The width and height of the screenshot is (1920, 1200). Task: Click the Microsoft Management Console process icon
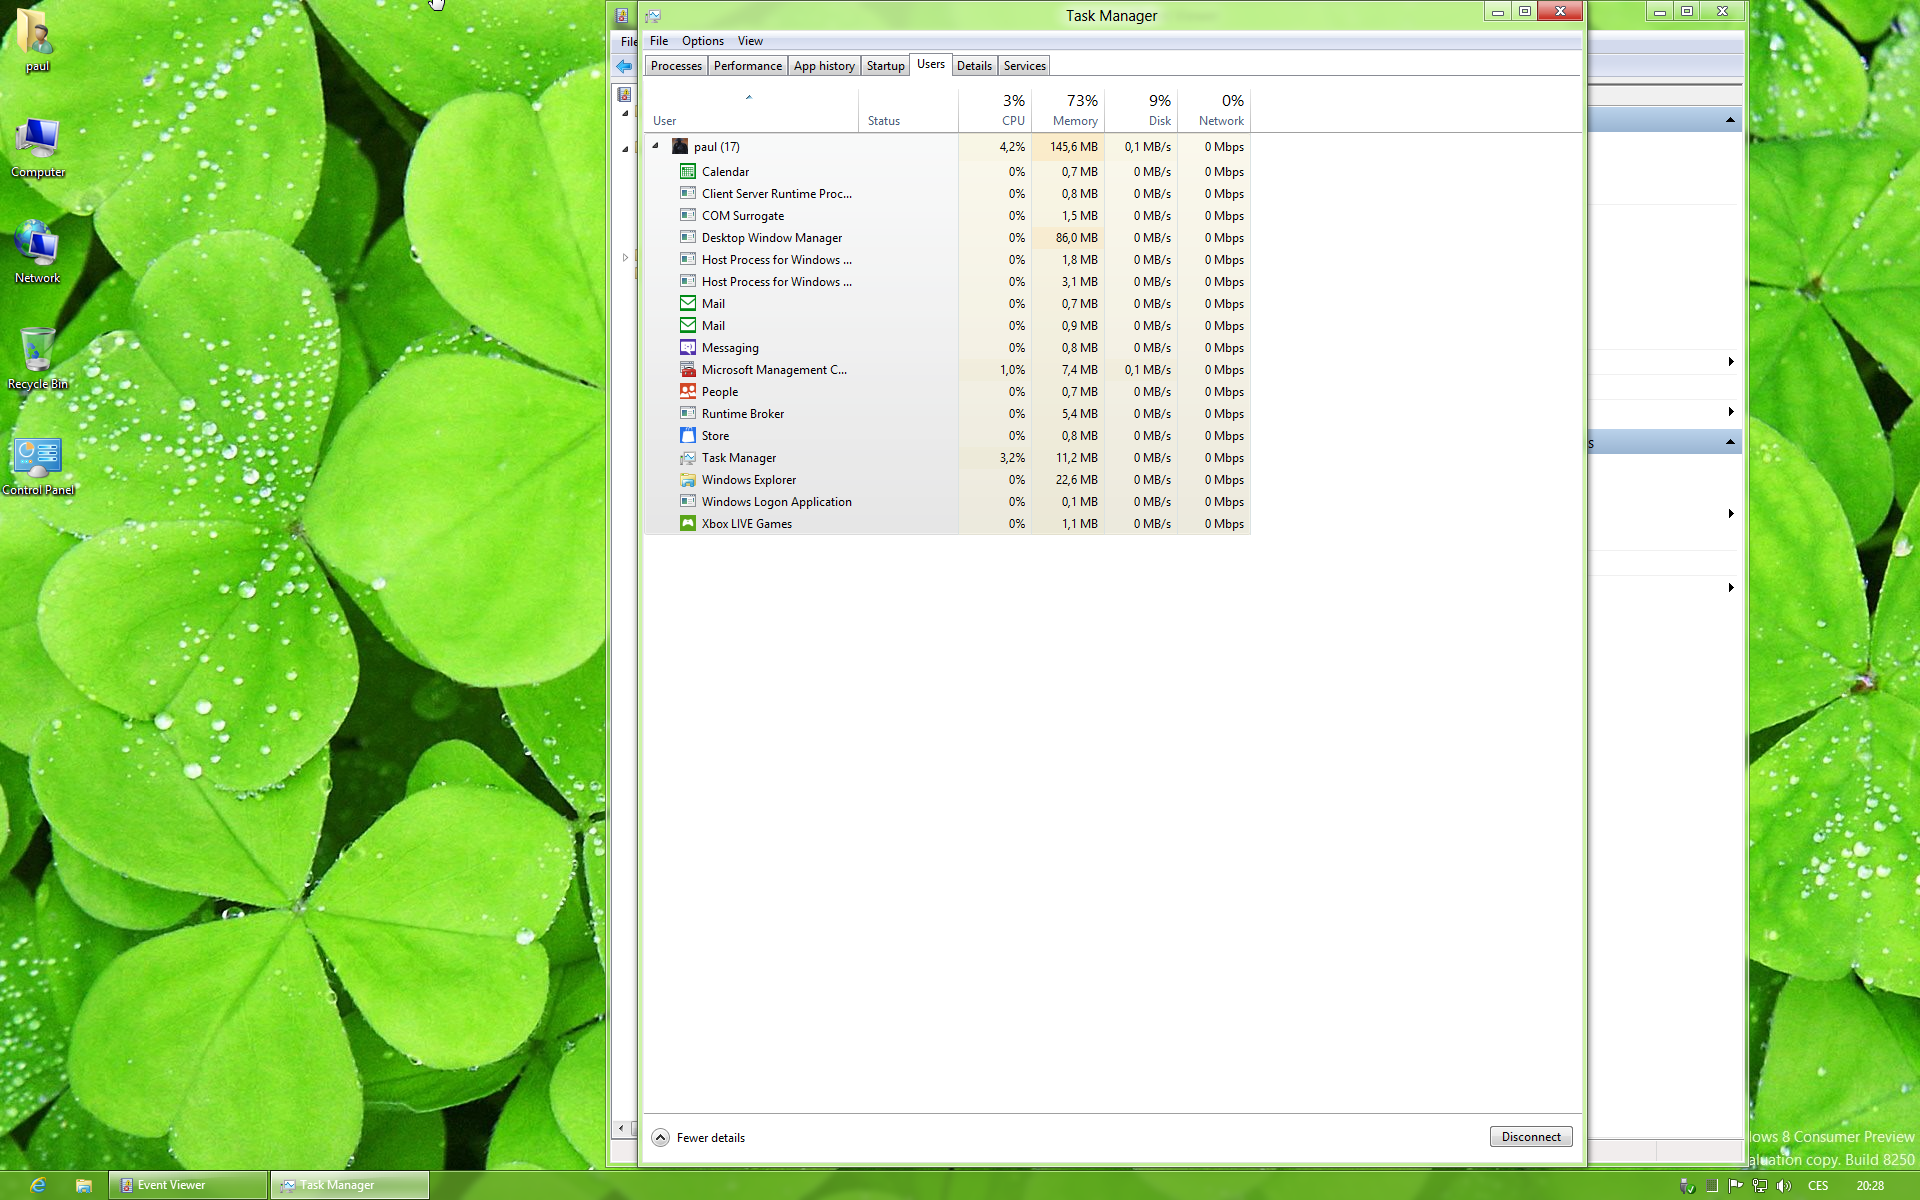[688, 370]
